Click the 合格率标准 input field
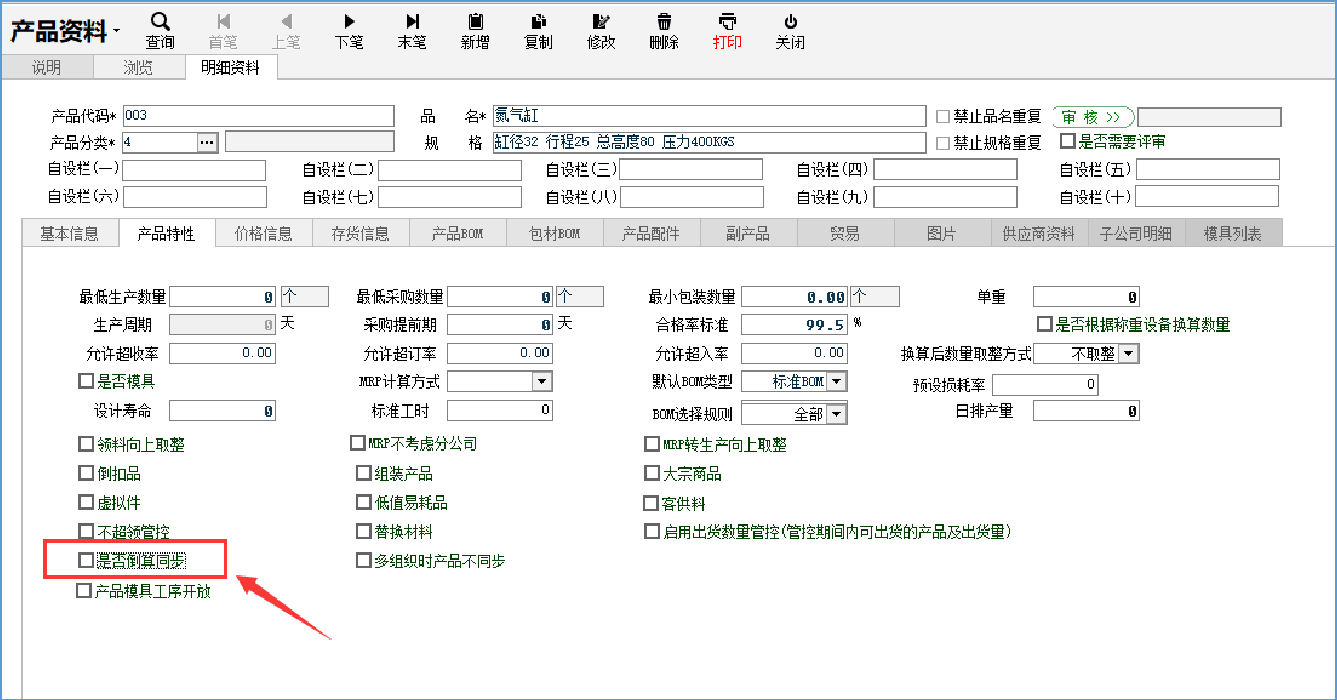The width and height of the screenshot is (1337, 700). [794, 325]
